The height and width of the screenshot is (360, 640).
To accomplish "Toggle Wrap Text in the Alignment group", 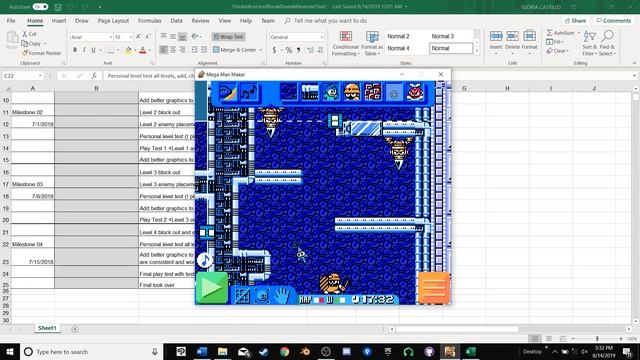I will pyautogui.click(x=229, y=37).
